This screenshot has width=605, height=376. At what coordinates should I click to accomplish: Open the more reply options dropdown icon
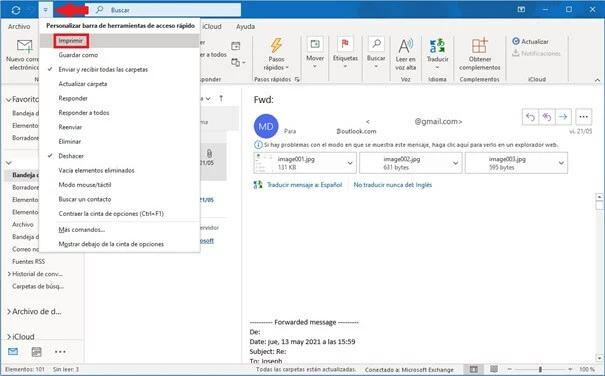[238, 62]
